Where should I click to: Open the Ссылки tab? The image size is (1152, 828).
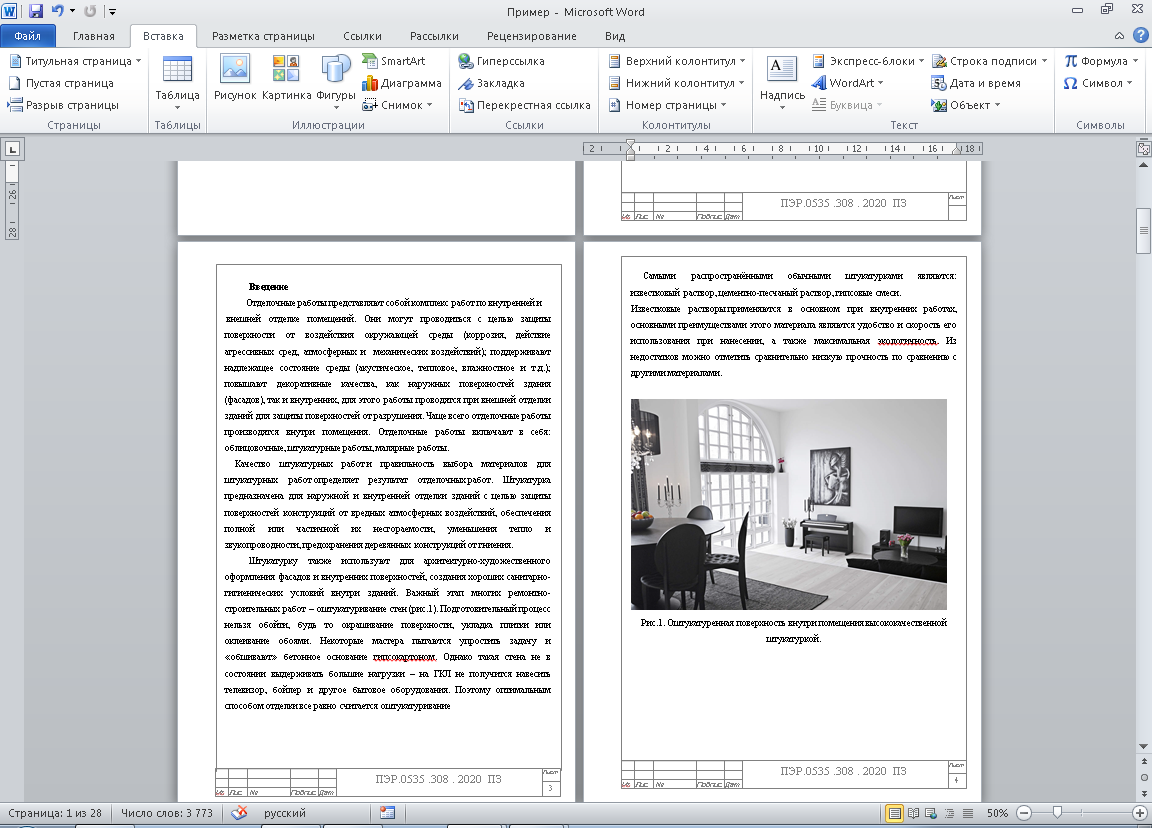point(362,36)
